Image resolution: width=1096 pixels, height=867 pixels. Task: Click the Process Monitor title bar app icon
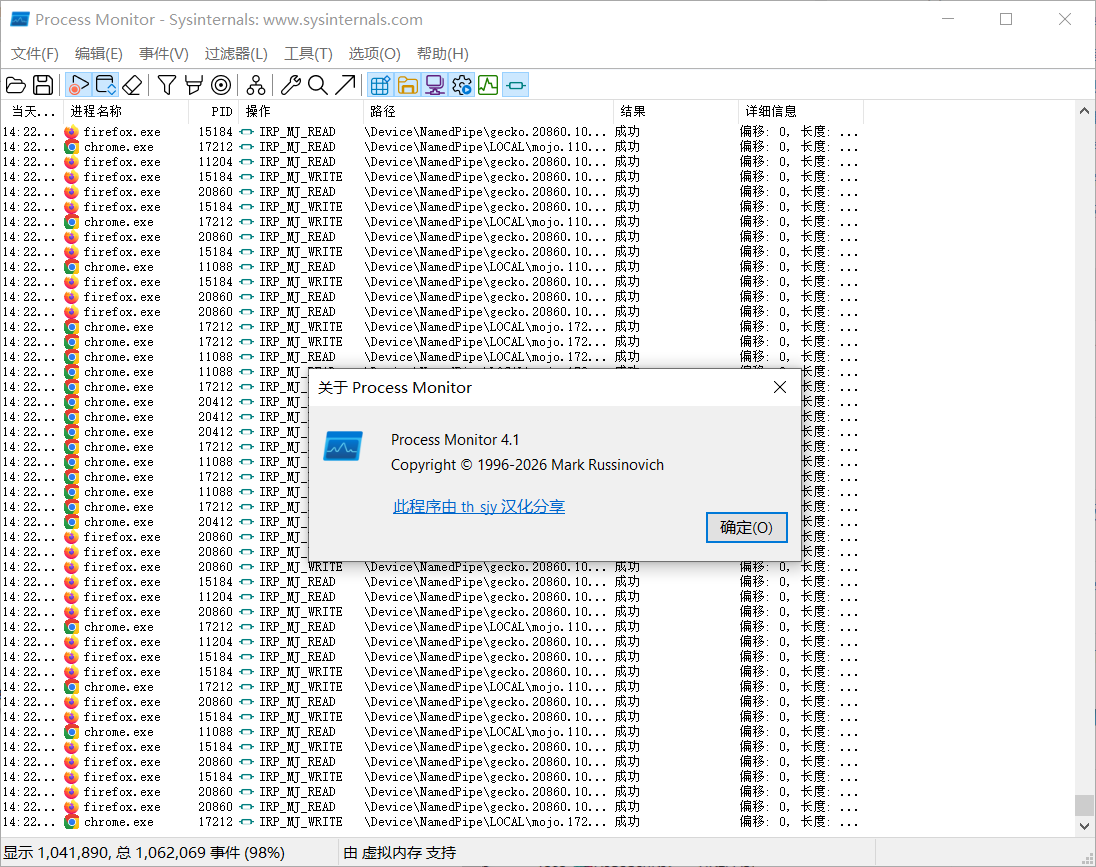point(20,20)
